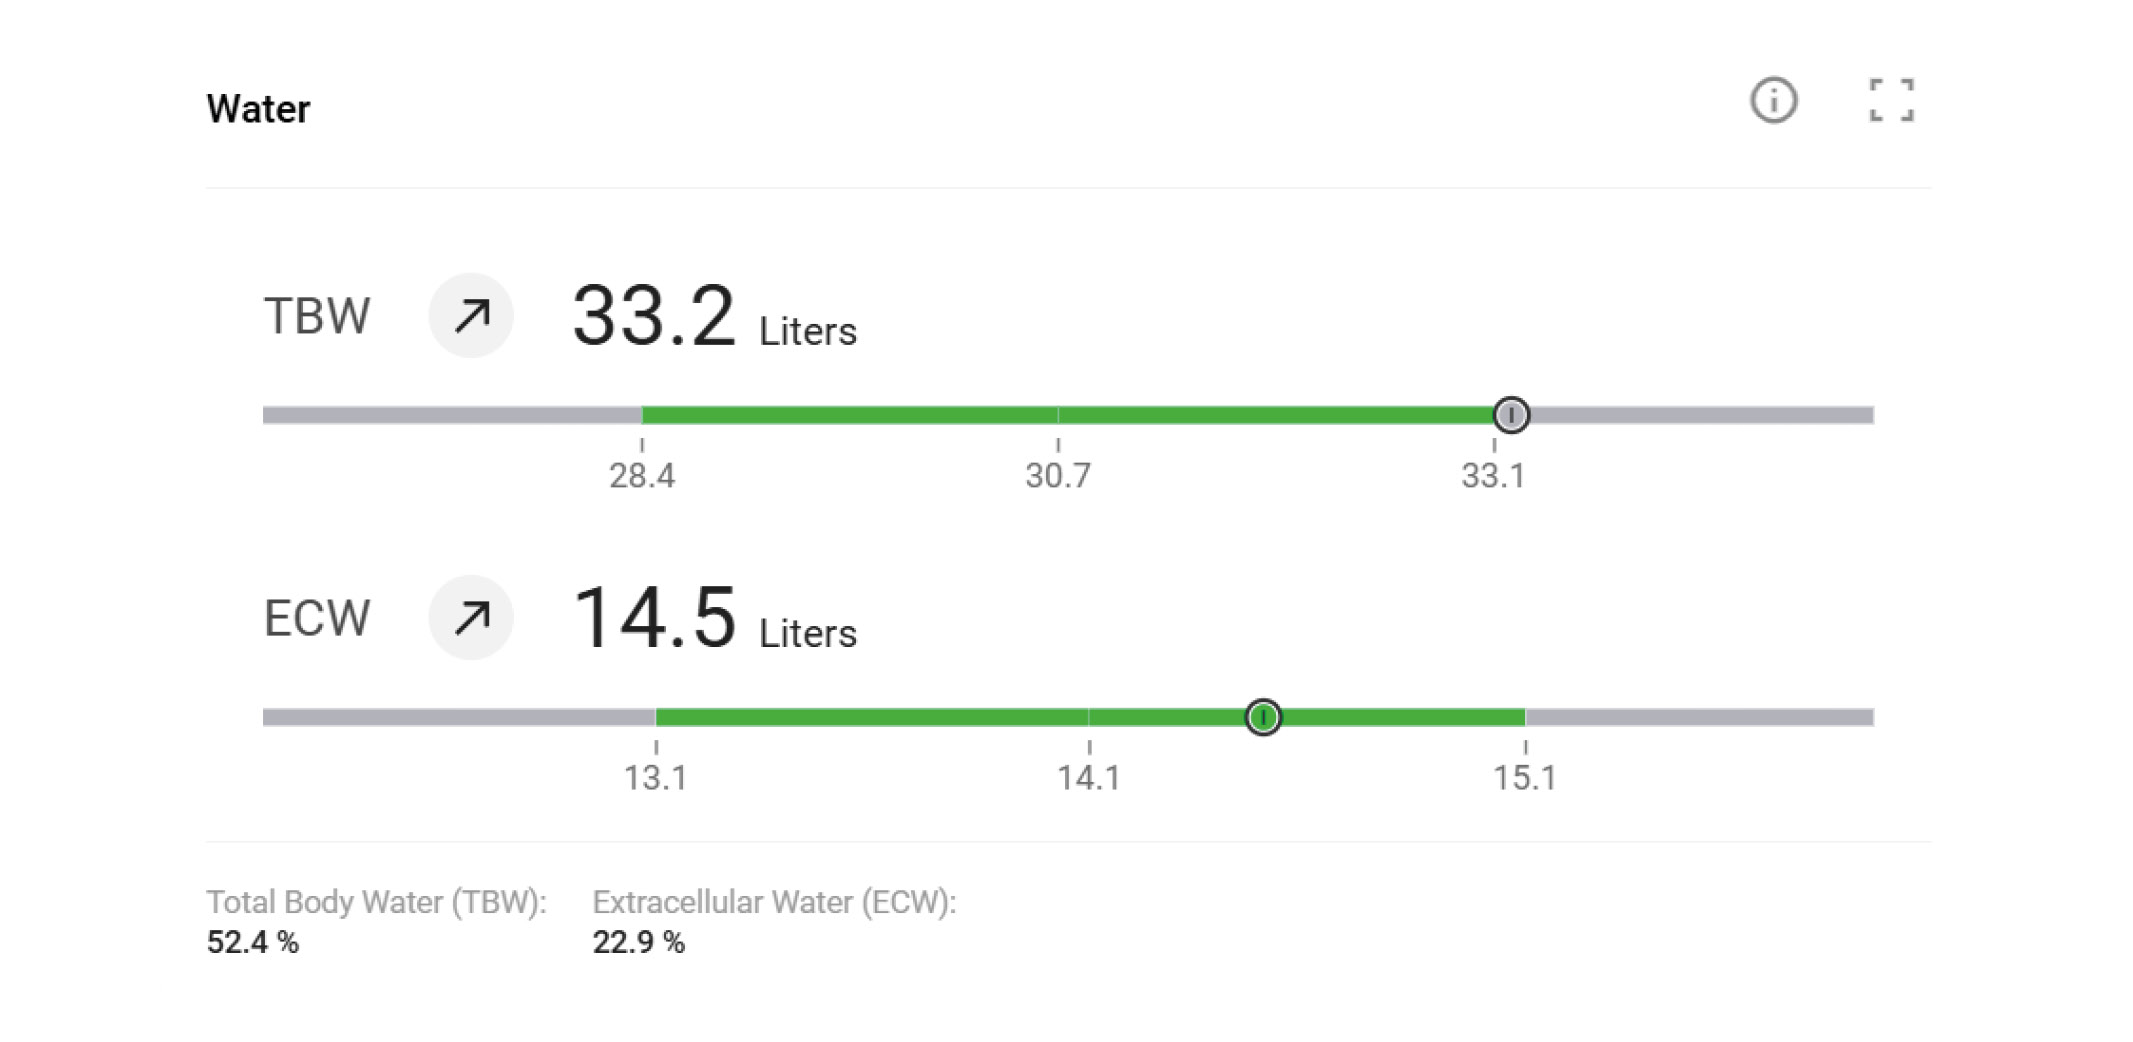Click the 33.1 tick on TBW scale

[1494, 475]
